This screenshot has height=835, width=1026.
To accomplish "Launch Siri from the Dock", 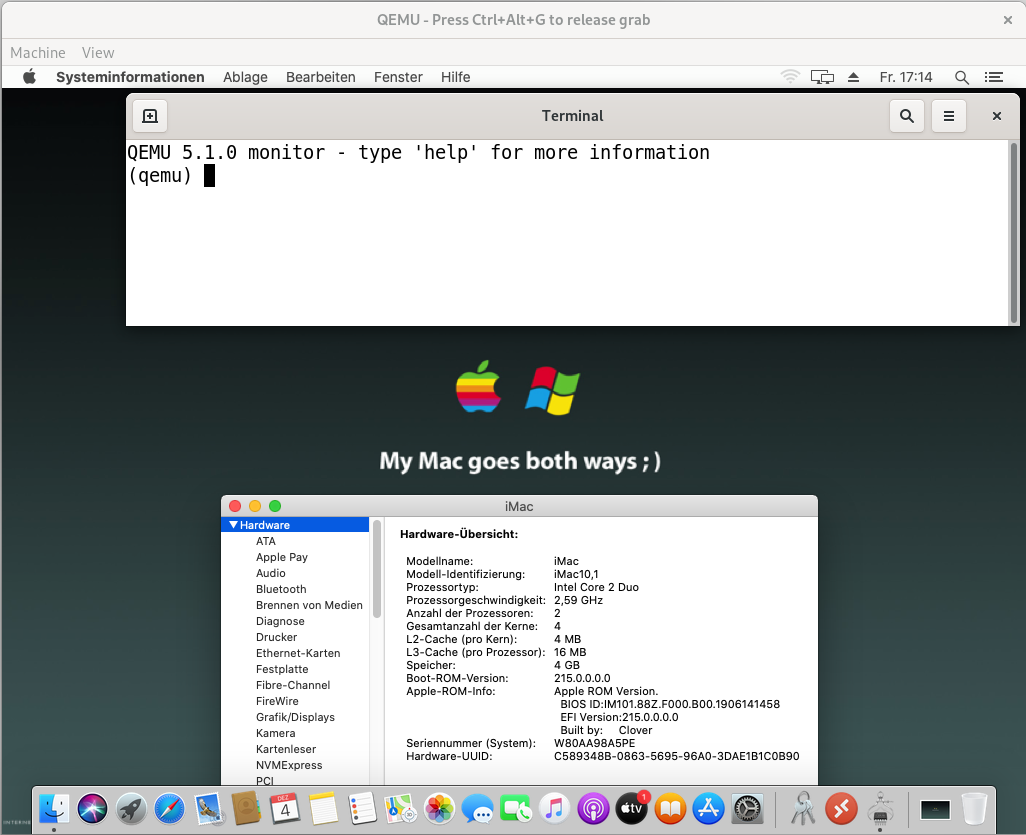I will point(92,809).
